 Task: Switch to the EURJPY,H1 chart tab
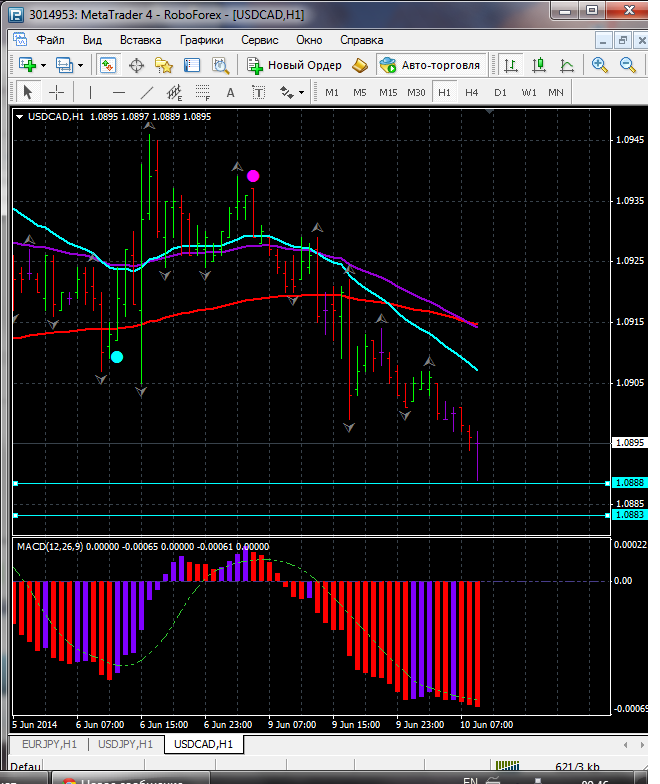[48, 744]
